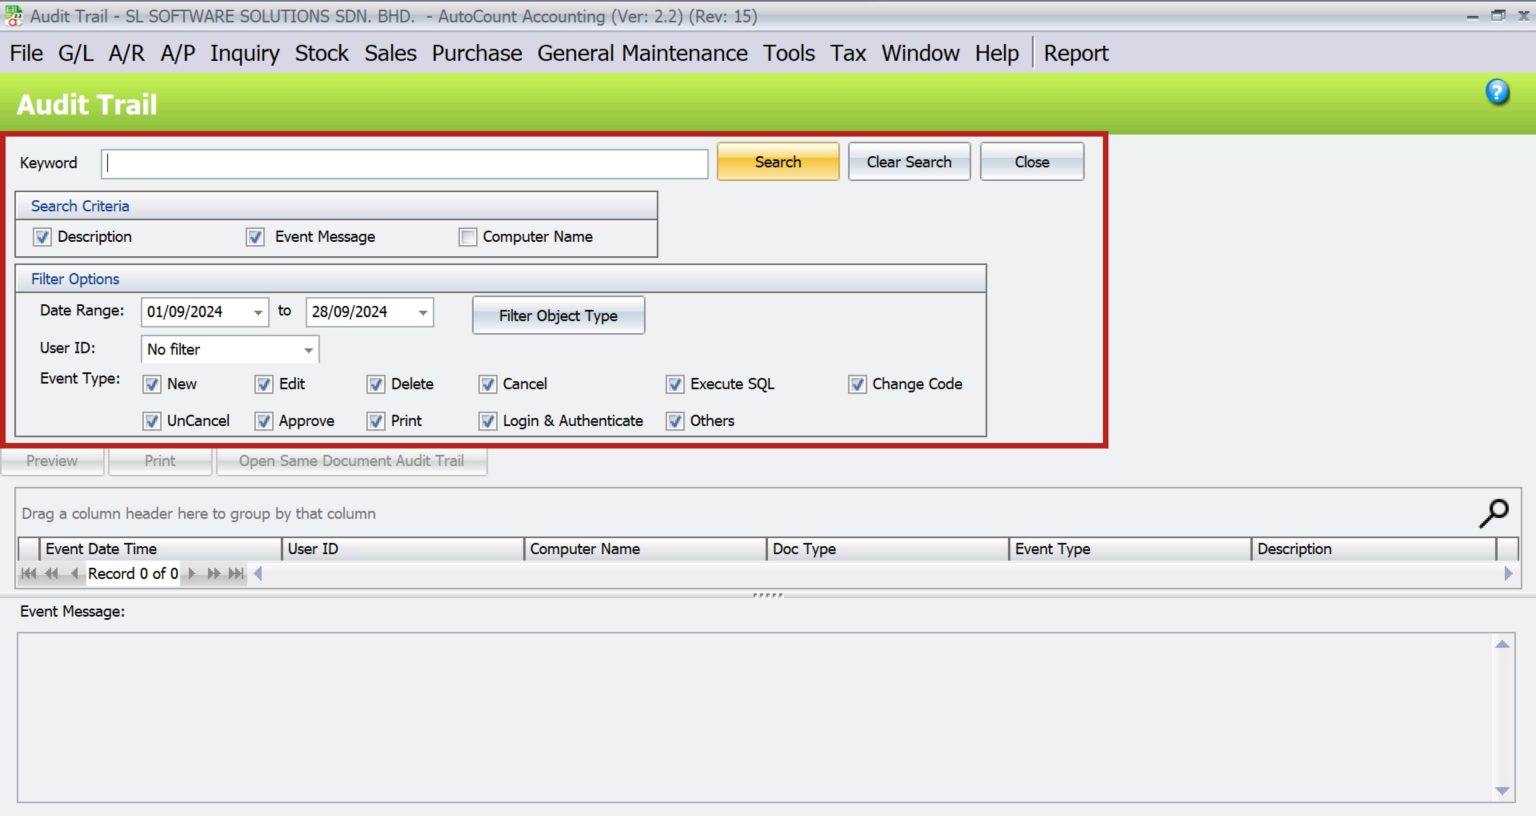1536x816 pixels.
Task: Open the Audit Trail help via question mark icon
Action: 1497,91
